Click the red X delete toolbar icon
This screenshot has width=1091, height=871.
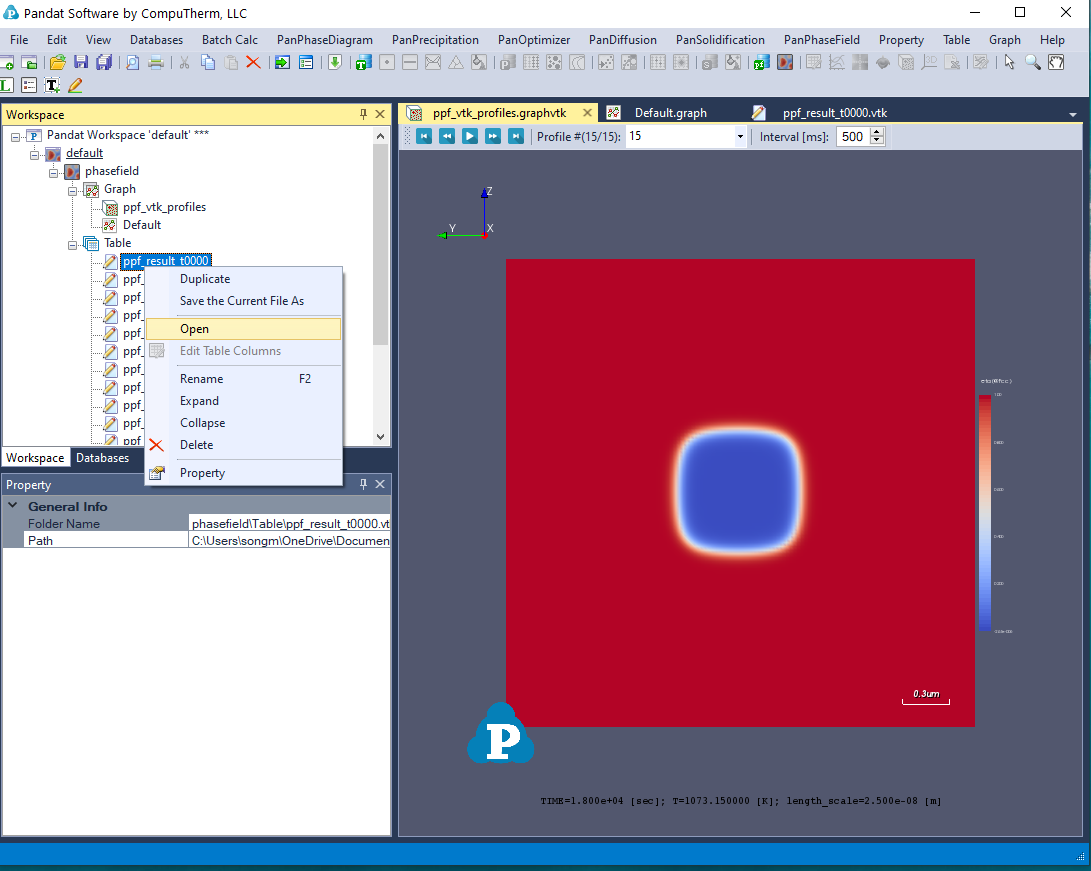253,62
